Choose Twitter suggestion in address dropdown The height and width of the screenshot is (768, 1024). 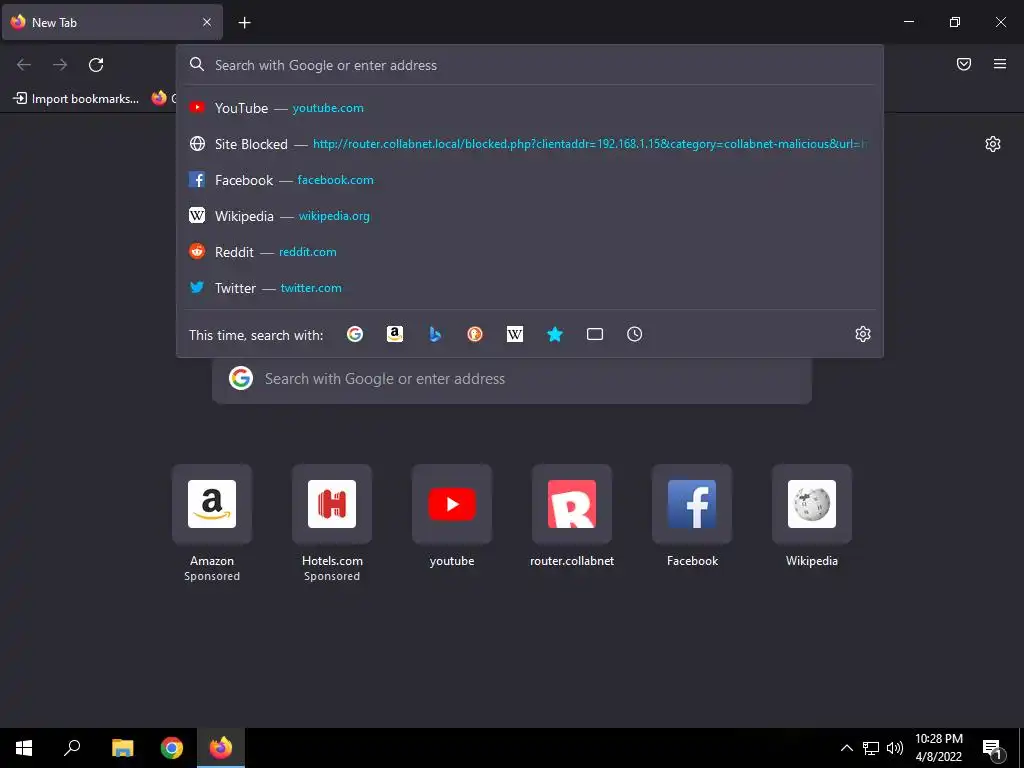pos(530,287)
